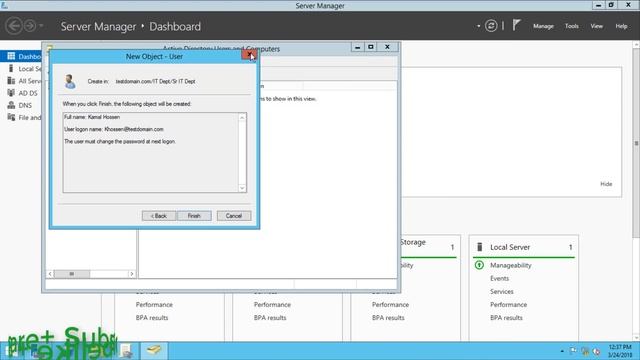Click the Server Manager refresh icon
Image resolution: width=640 pixels, height=360 pixels.
tap(491, 26)
